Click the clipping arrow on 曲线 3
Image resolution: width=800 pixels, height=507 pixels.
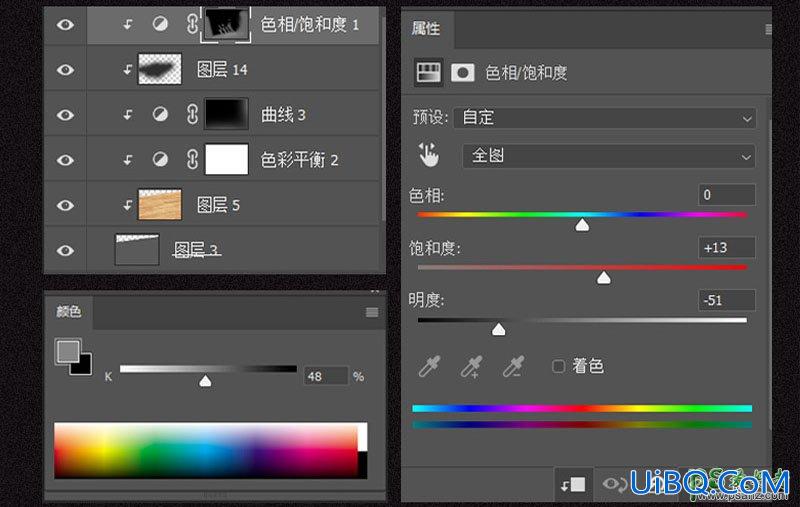click(128, 115)
